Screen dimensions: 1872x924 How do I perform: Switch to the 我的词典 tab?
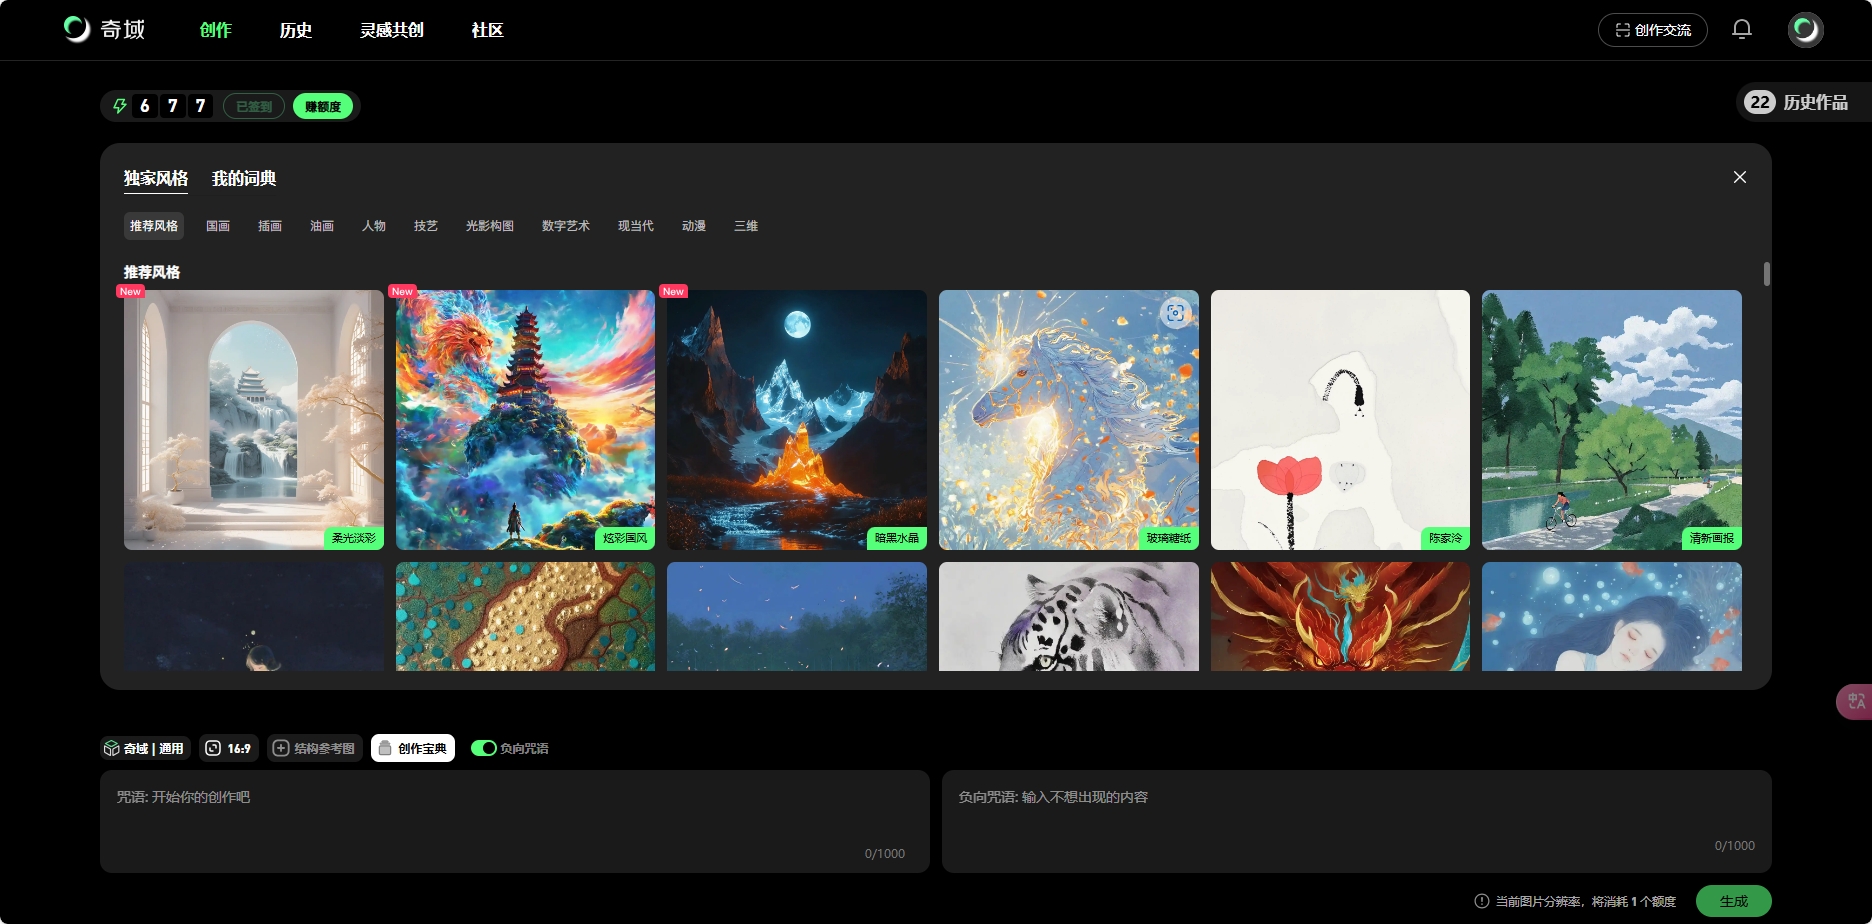pyautogui.click(x=243, y=178)
